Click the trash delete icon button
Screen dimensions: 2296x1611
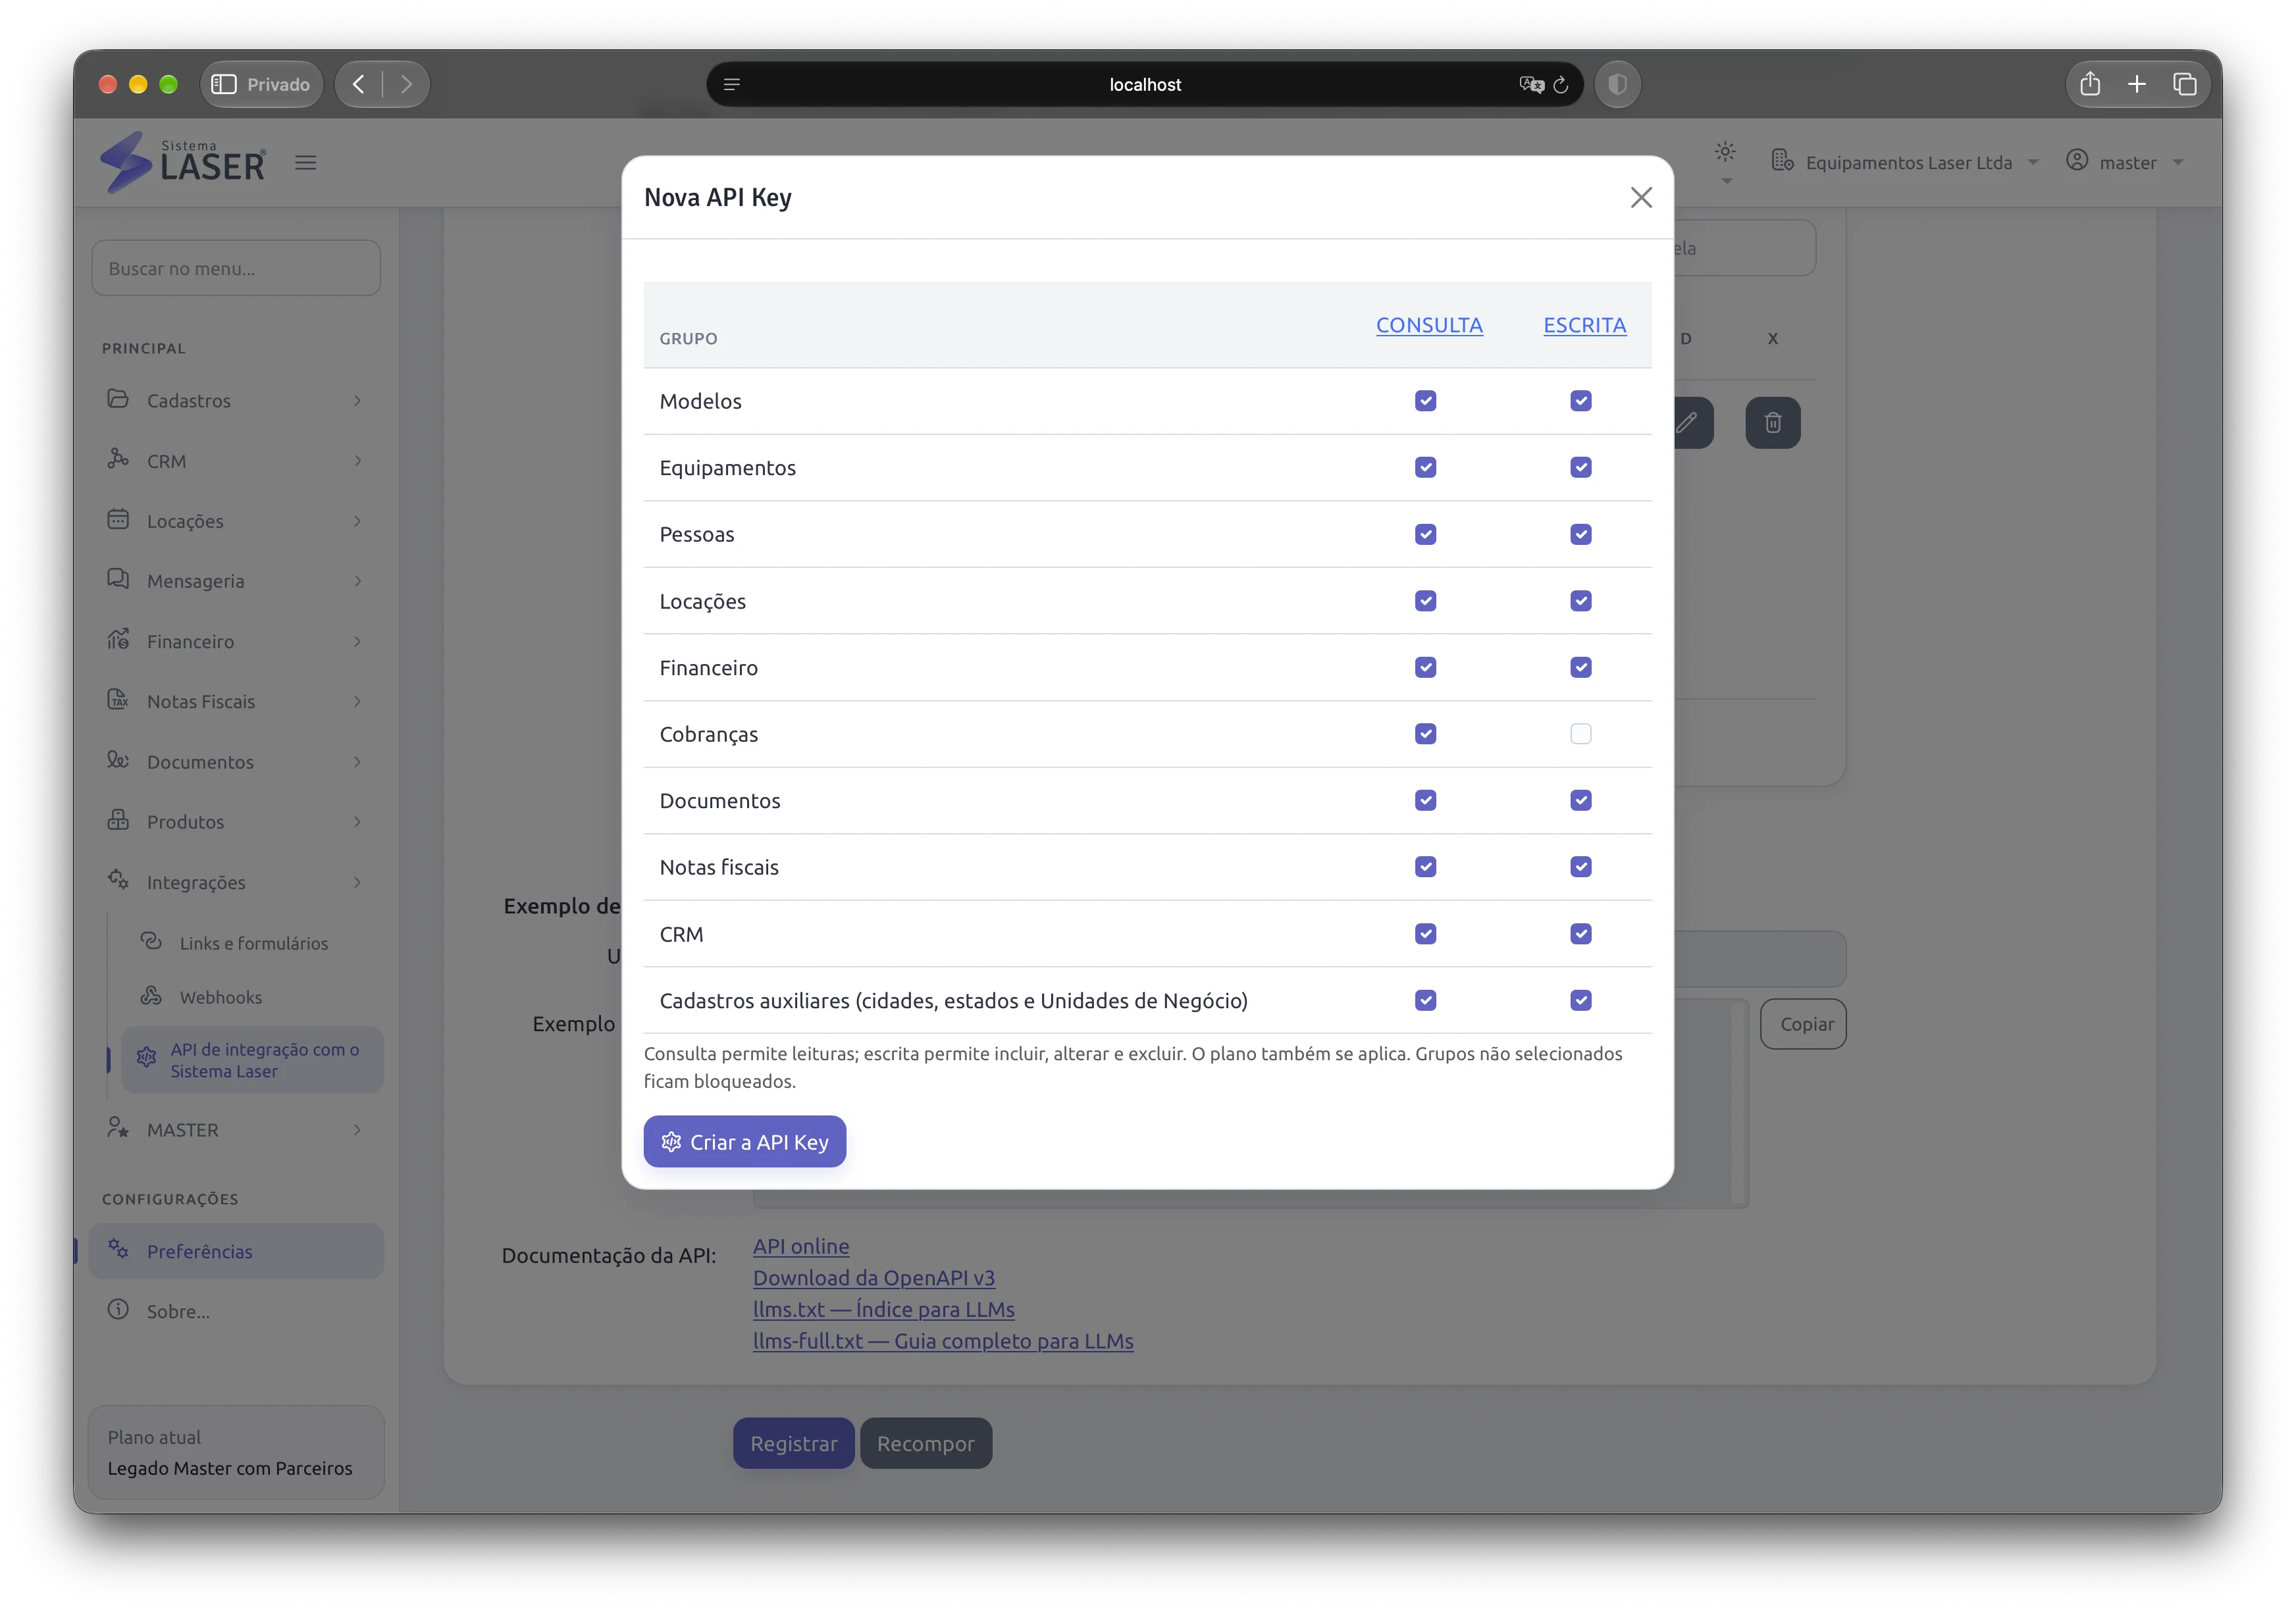coord(1772,422)
